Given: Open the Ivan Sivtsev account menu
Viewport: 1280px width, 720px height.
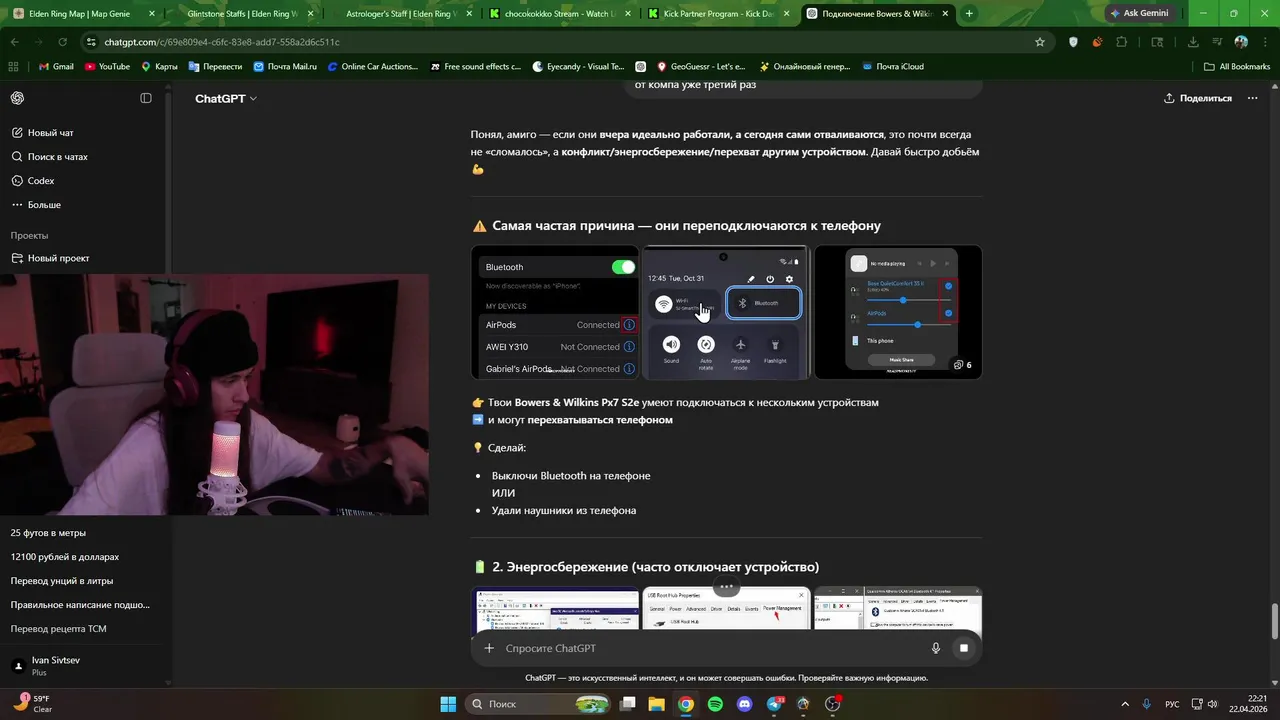Looking at the screenshot, I should [x=85, y=666].
